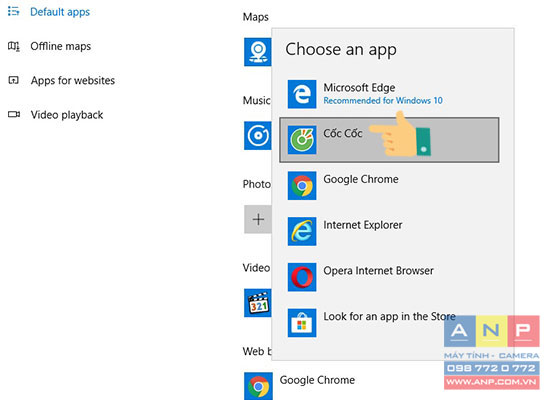Select Opera Internet Browser text

378,271
